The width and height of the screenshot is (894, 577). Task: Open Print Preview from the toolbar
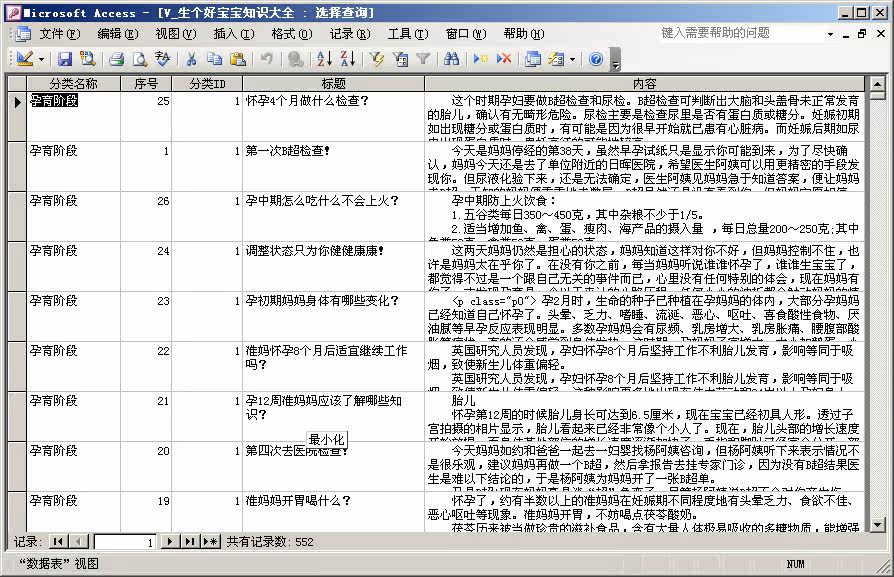tap(140, 59)
